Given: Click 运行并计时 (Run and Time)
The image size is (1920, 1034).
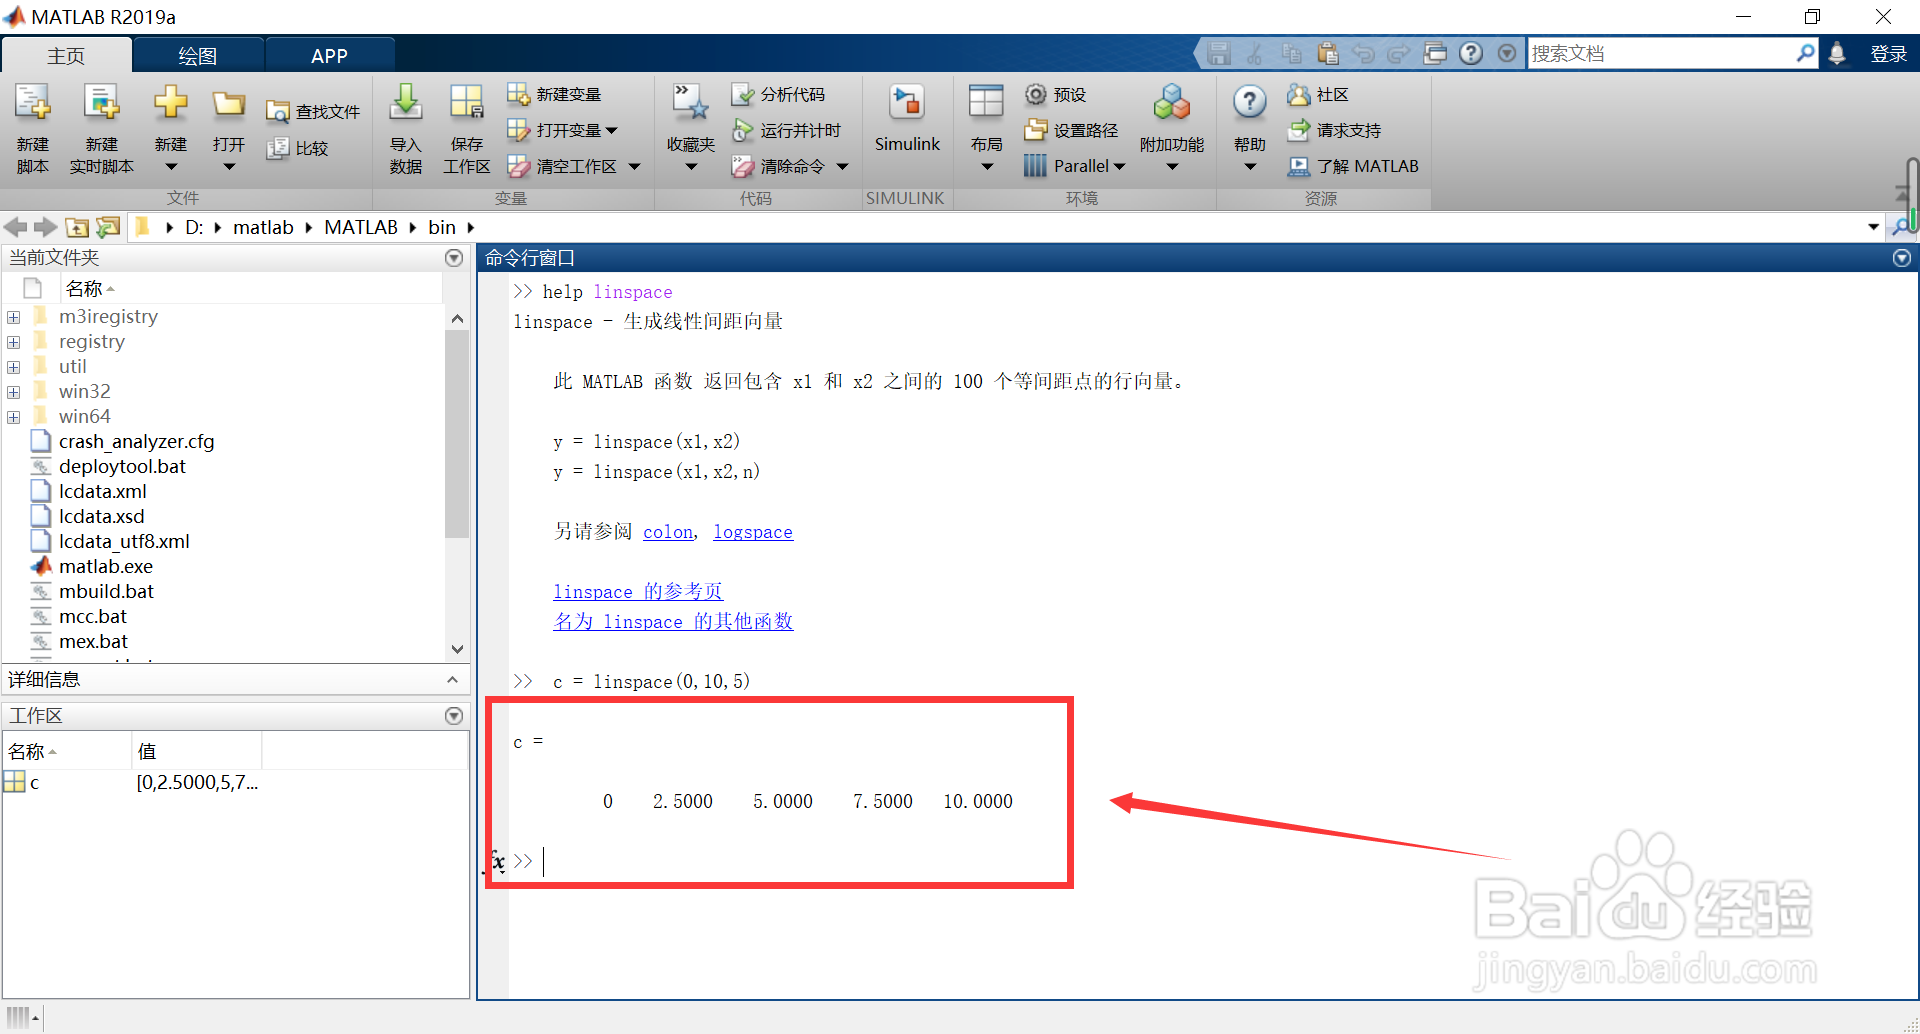Looking at the screenshot, I should 786,130.
